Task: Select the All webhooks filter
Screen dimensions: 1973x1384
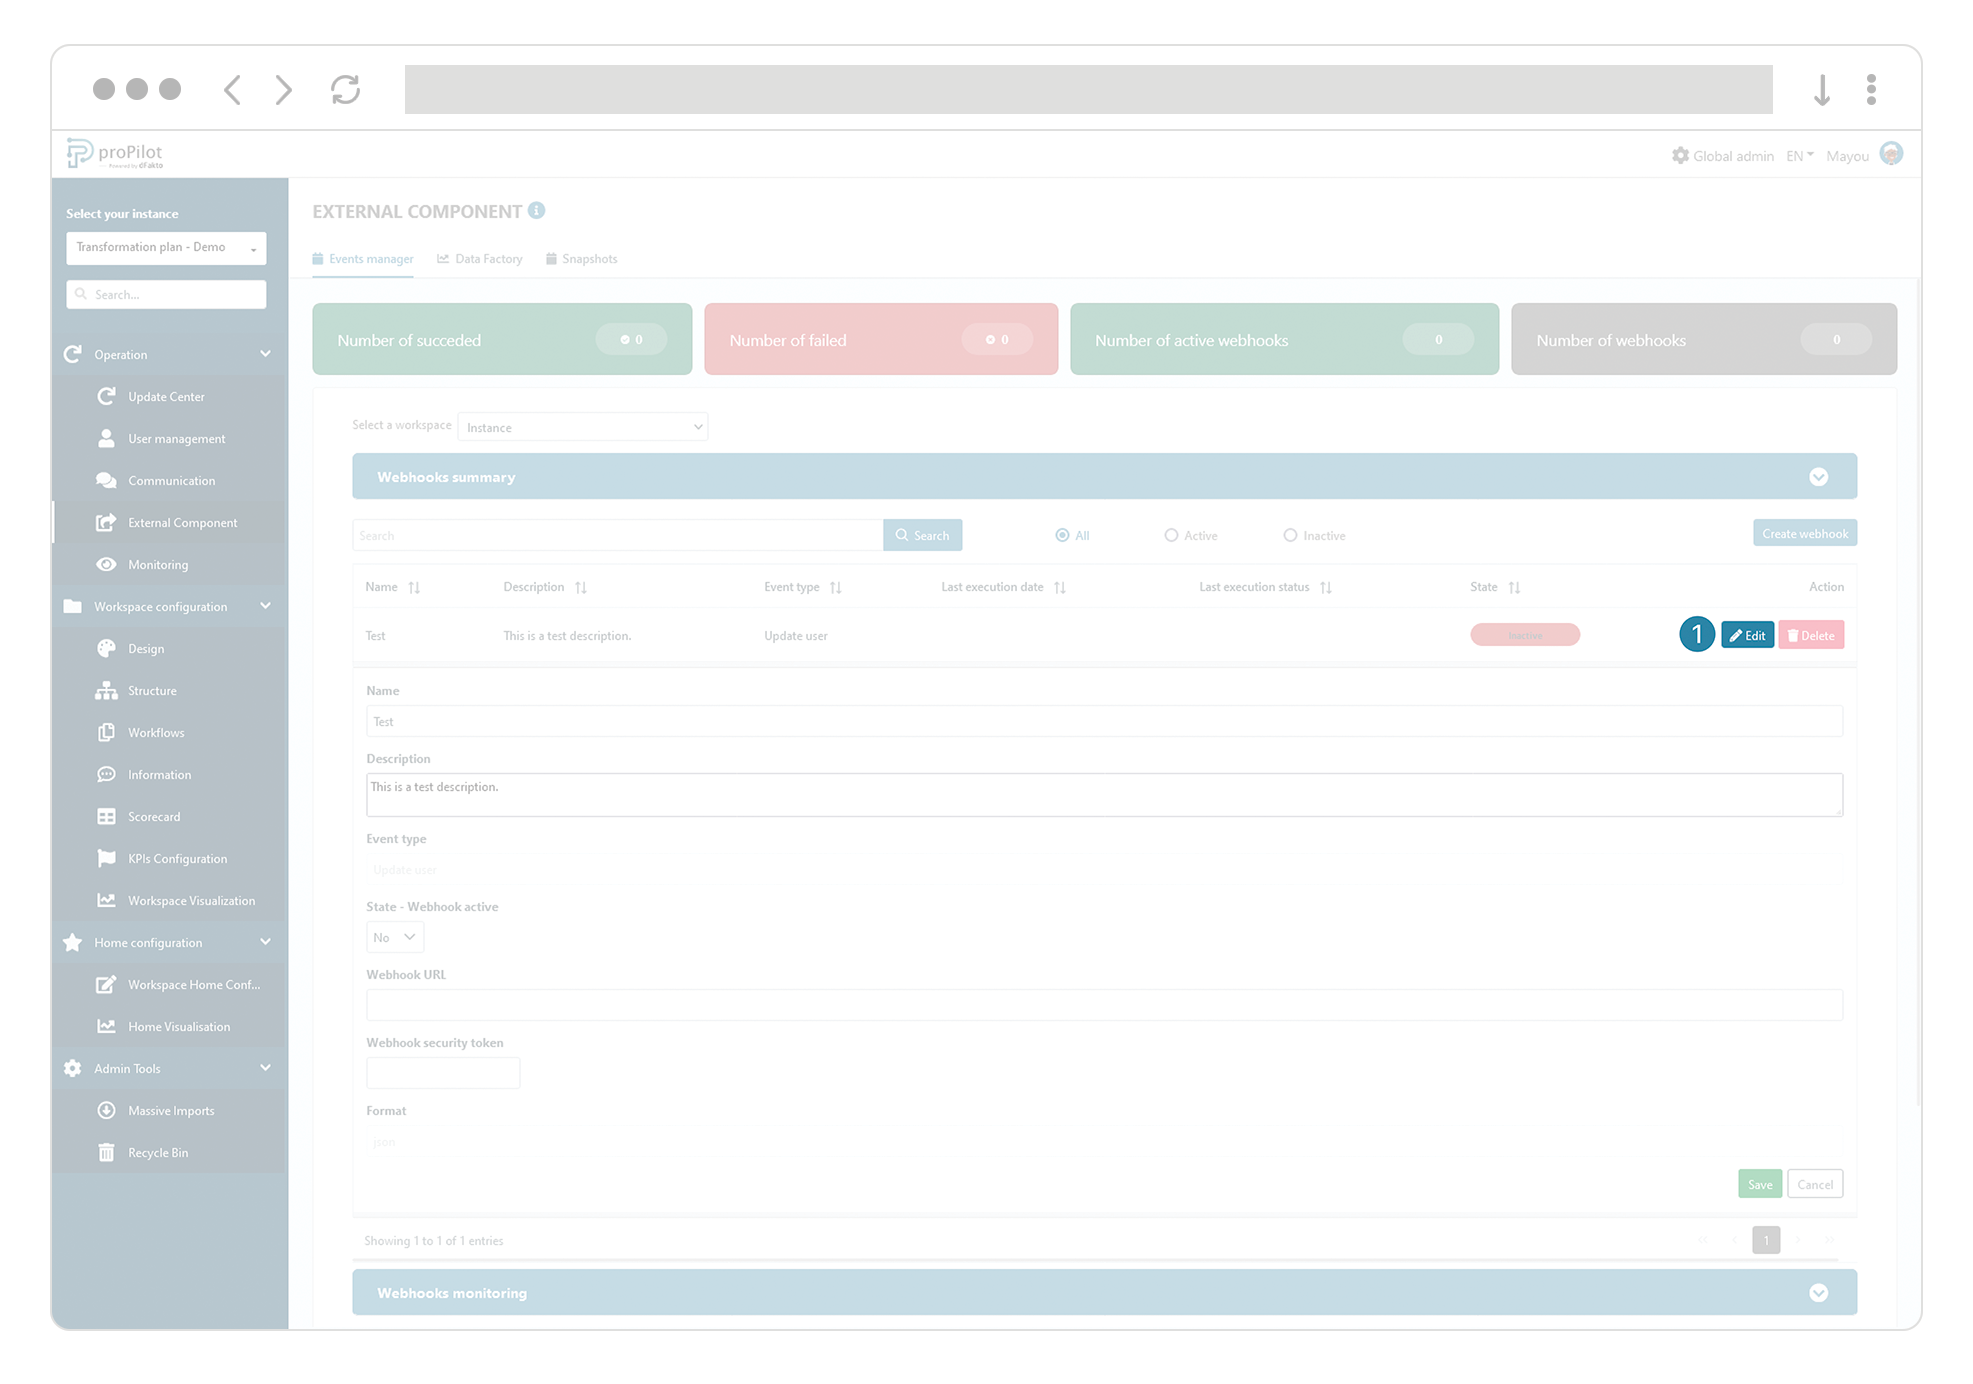Action: coord(1062,535)
